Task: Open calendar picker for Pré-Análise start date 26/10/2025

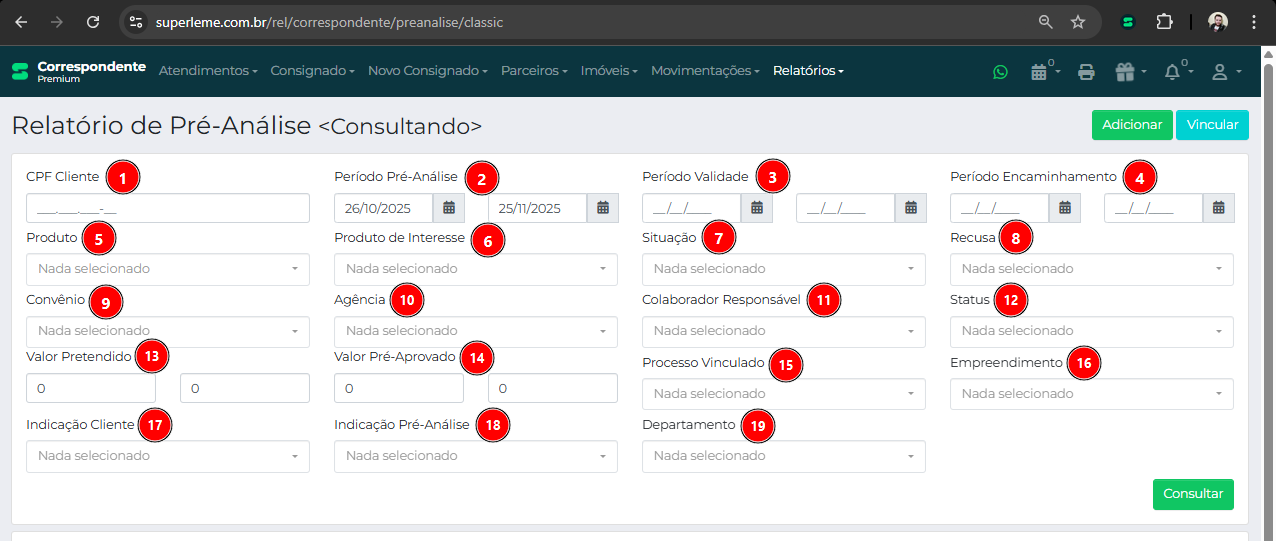Action: 449,208
